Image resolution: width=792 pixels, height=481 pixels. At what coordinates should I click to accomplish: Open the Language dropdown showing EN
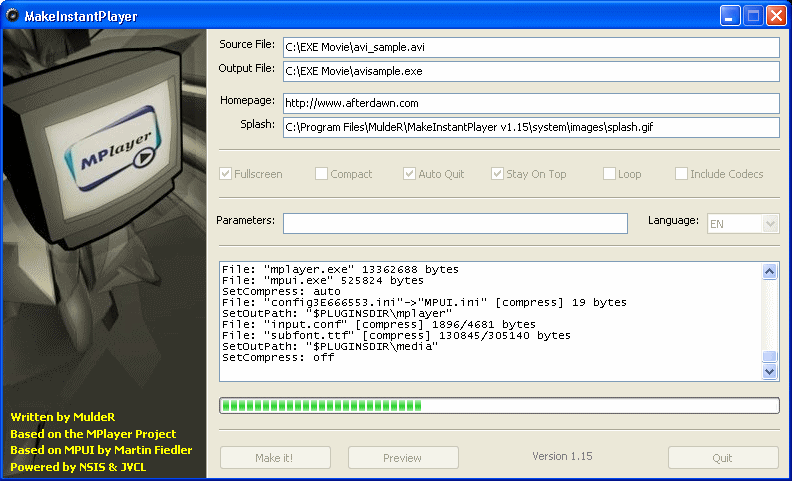(x=743, y=224)
